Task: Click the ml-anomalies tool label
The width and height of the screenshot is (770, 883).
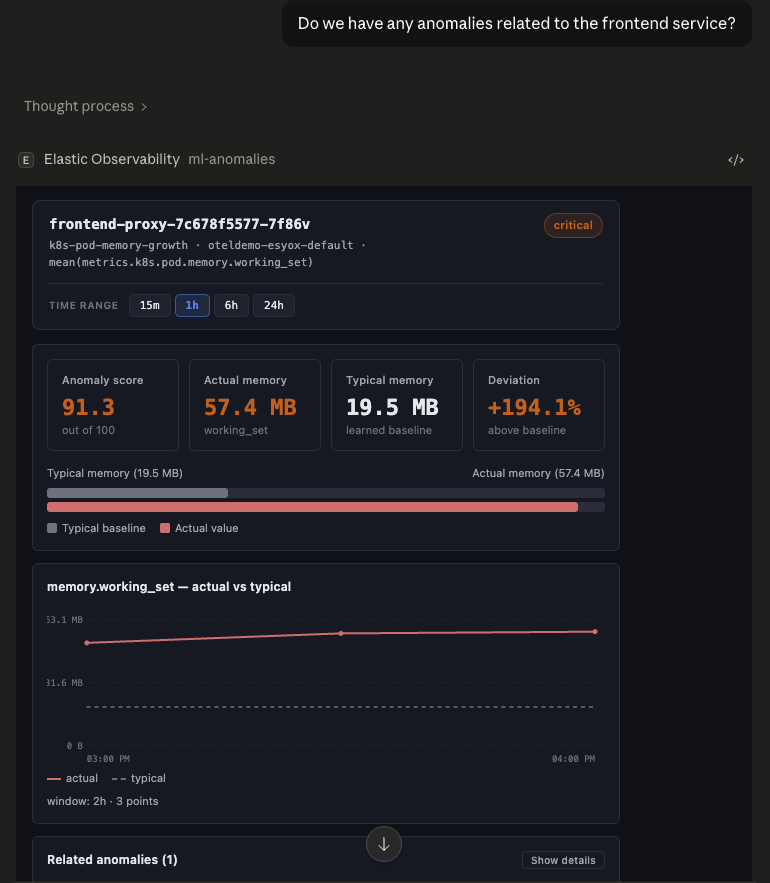Action: [232, 159]
